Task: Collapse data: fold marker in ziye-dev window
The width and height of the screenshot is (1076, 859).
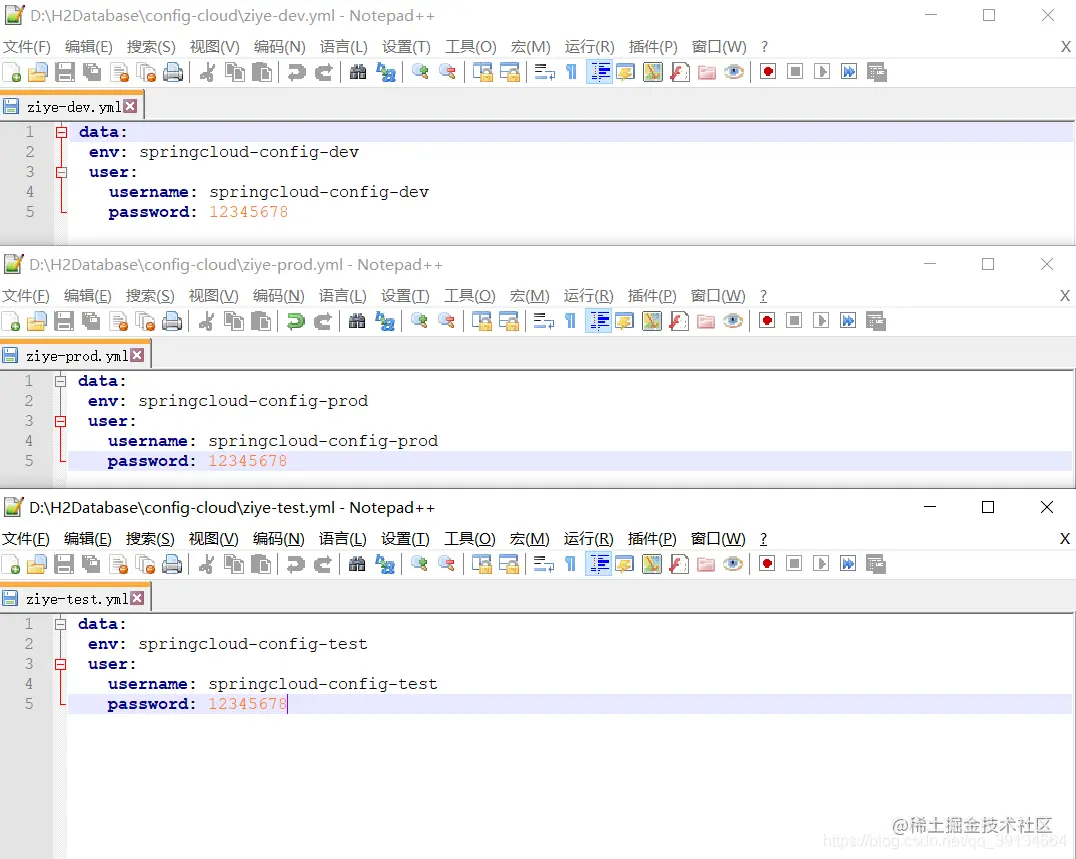Action: [x=61, y=132]
